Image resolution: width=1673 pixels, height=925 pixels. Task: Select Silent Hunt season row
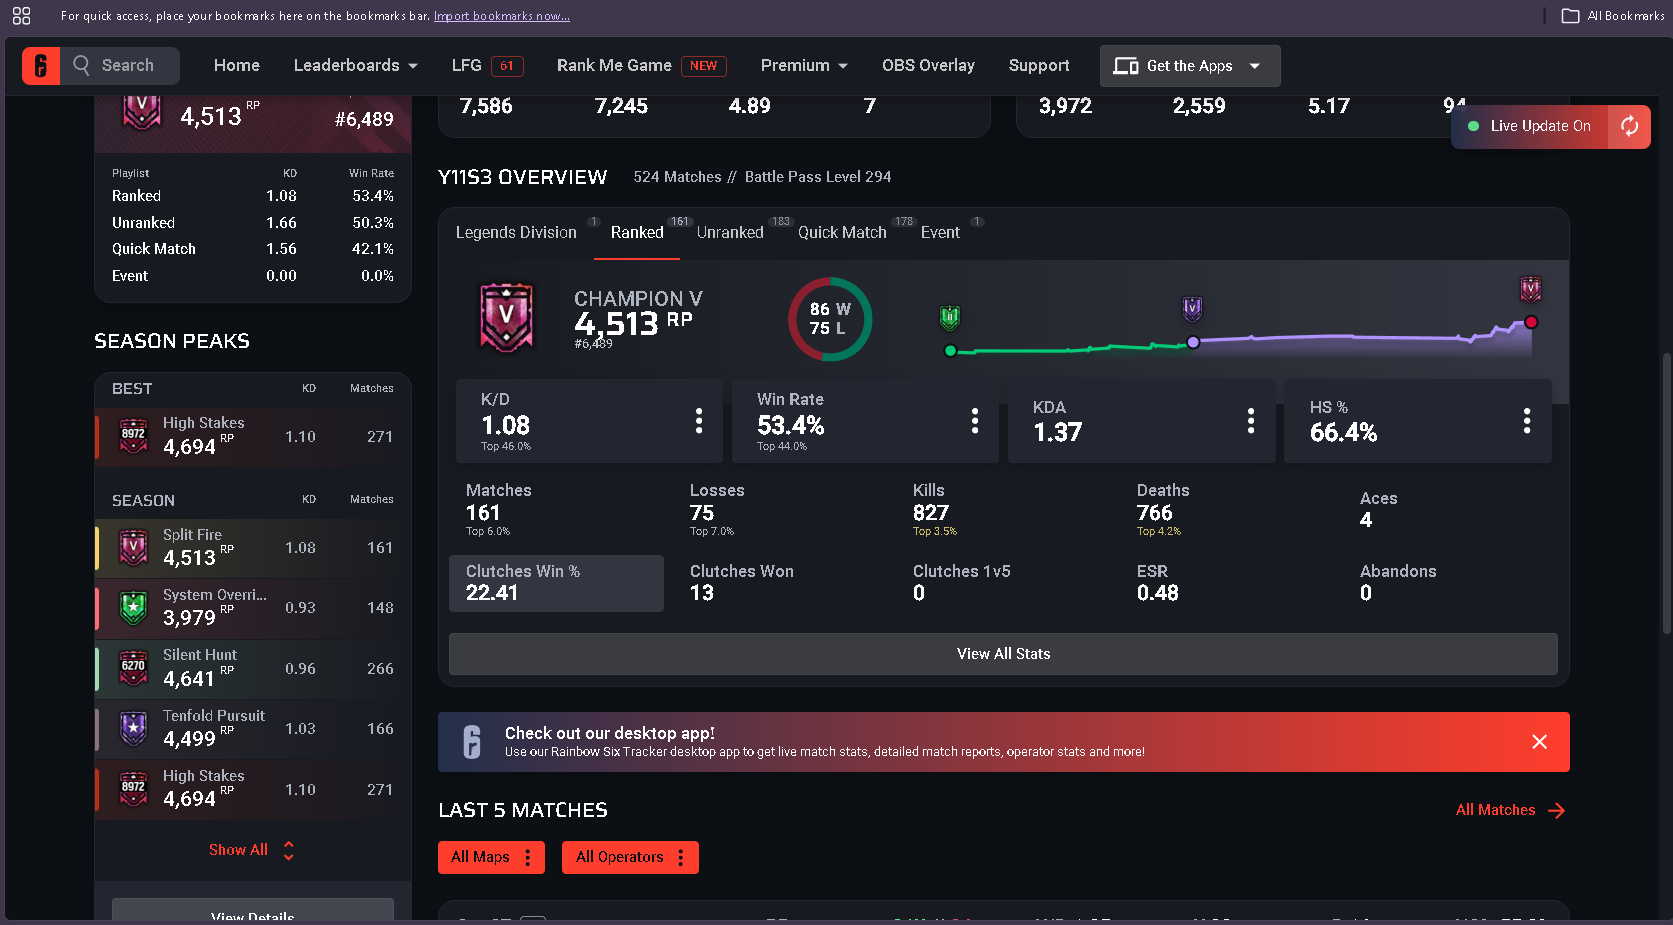point(253,669)
